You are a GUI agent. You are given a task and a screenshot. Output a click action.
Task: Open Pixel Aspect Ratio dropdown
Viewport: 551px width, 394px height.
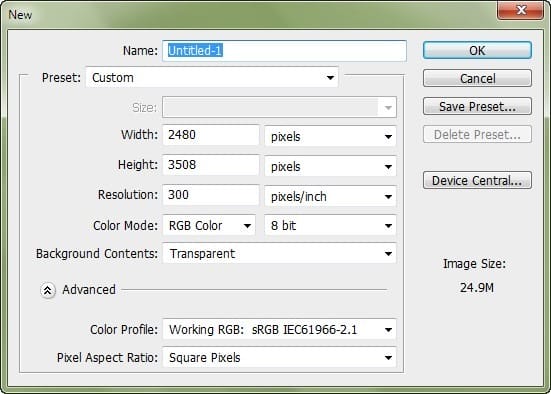tap(279, 357)
